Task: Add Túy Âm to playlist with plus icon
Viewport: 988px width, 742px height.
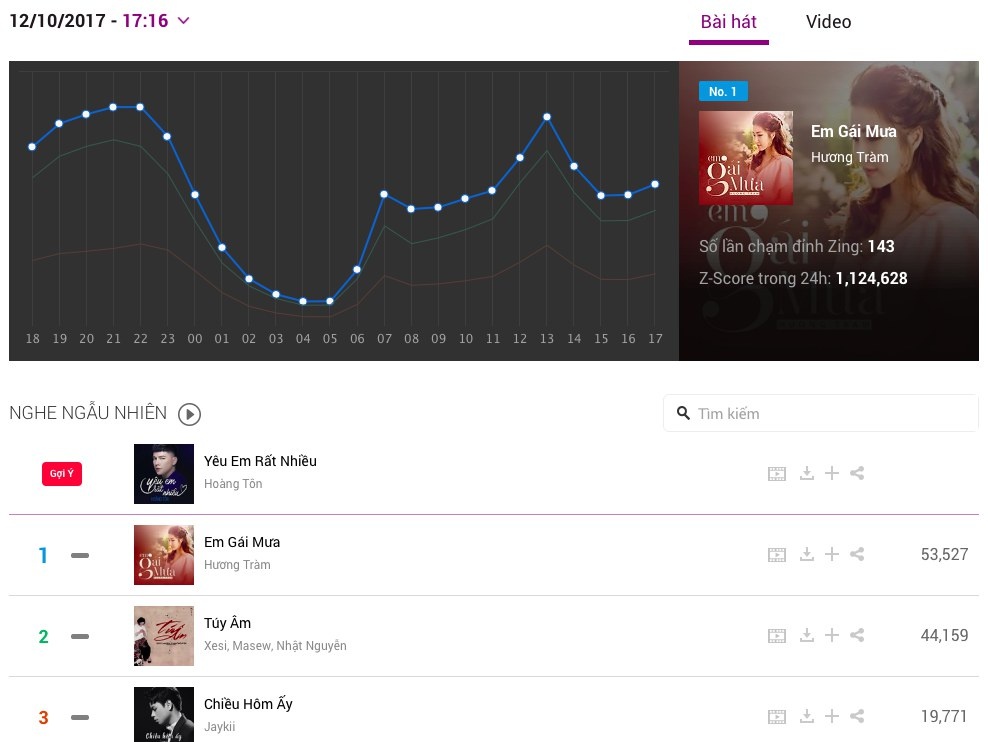Action: (832, 635)
